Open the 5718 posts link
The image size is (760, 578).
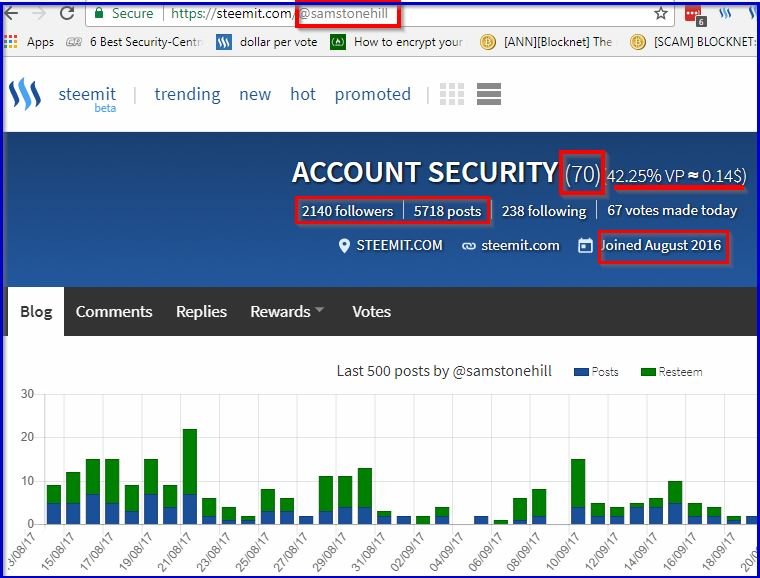[x=447, y=211]
